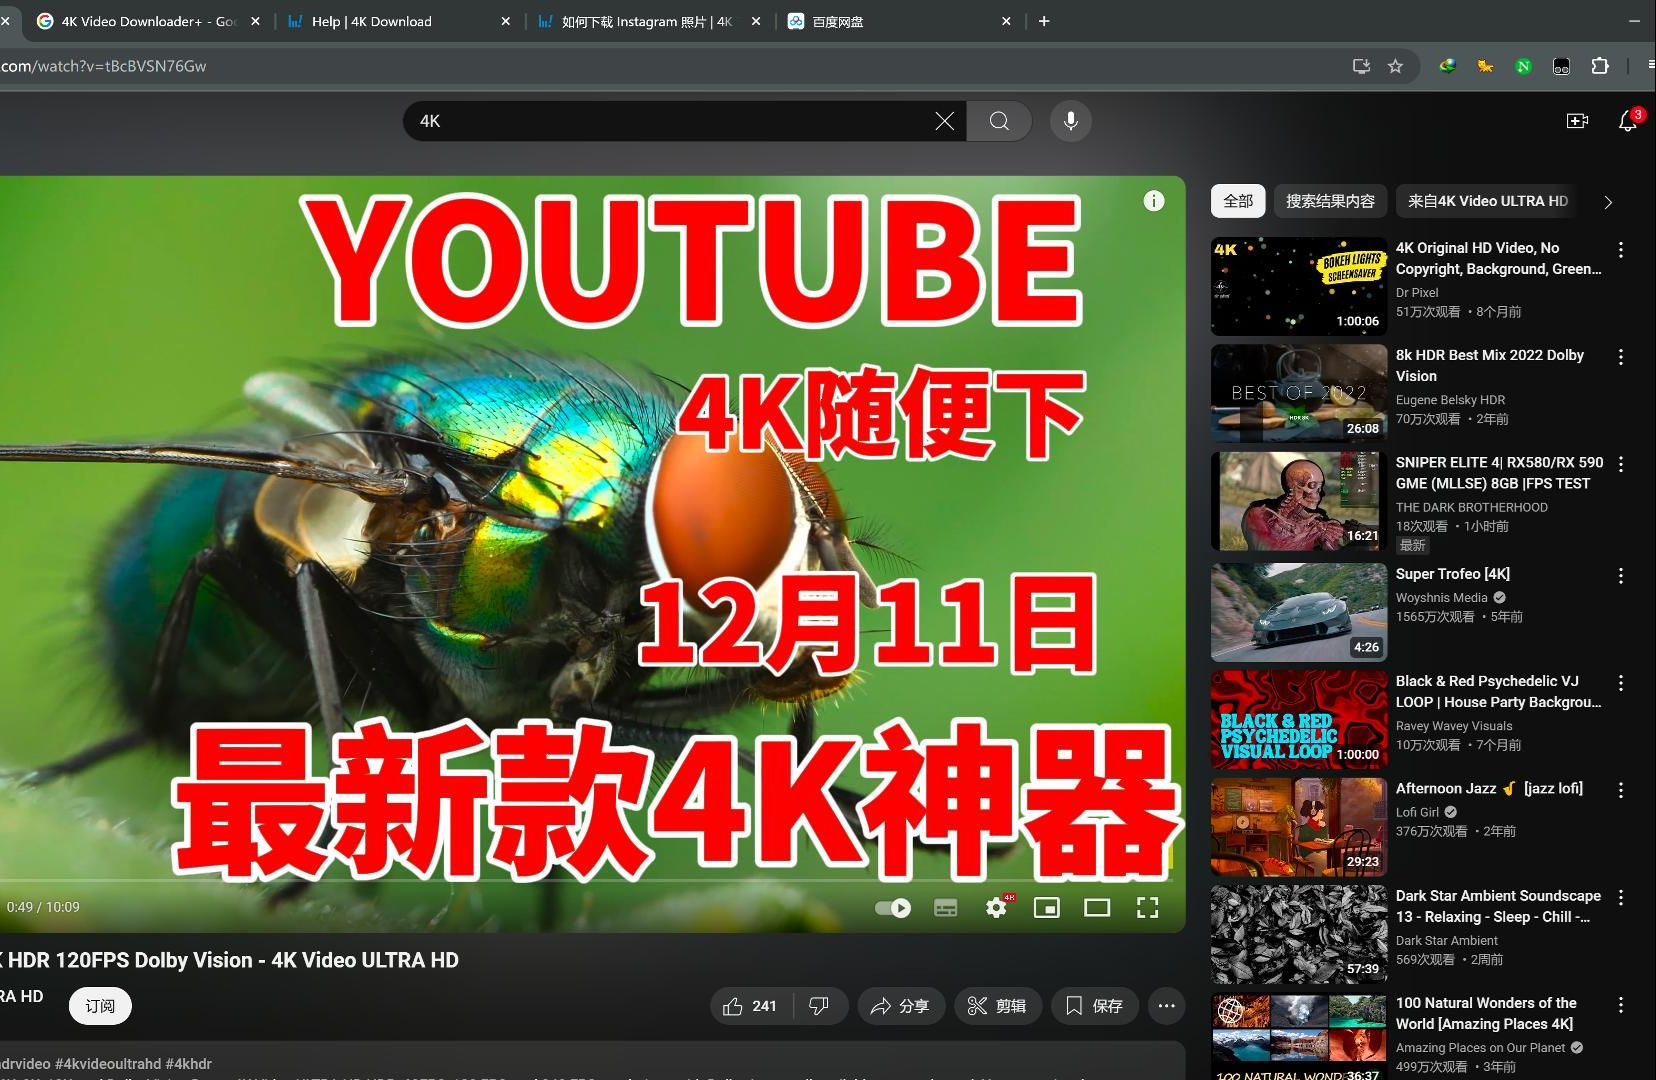Toggle subtitles in the player
This screenshot has height=1080, width=1656.
pyautogui.click(x=945, y=908)
